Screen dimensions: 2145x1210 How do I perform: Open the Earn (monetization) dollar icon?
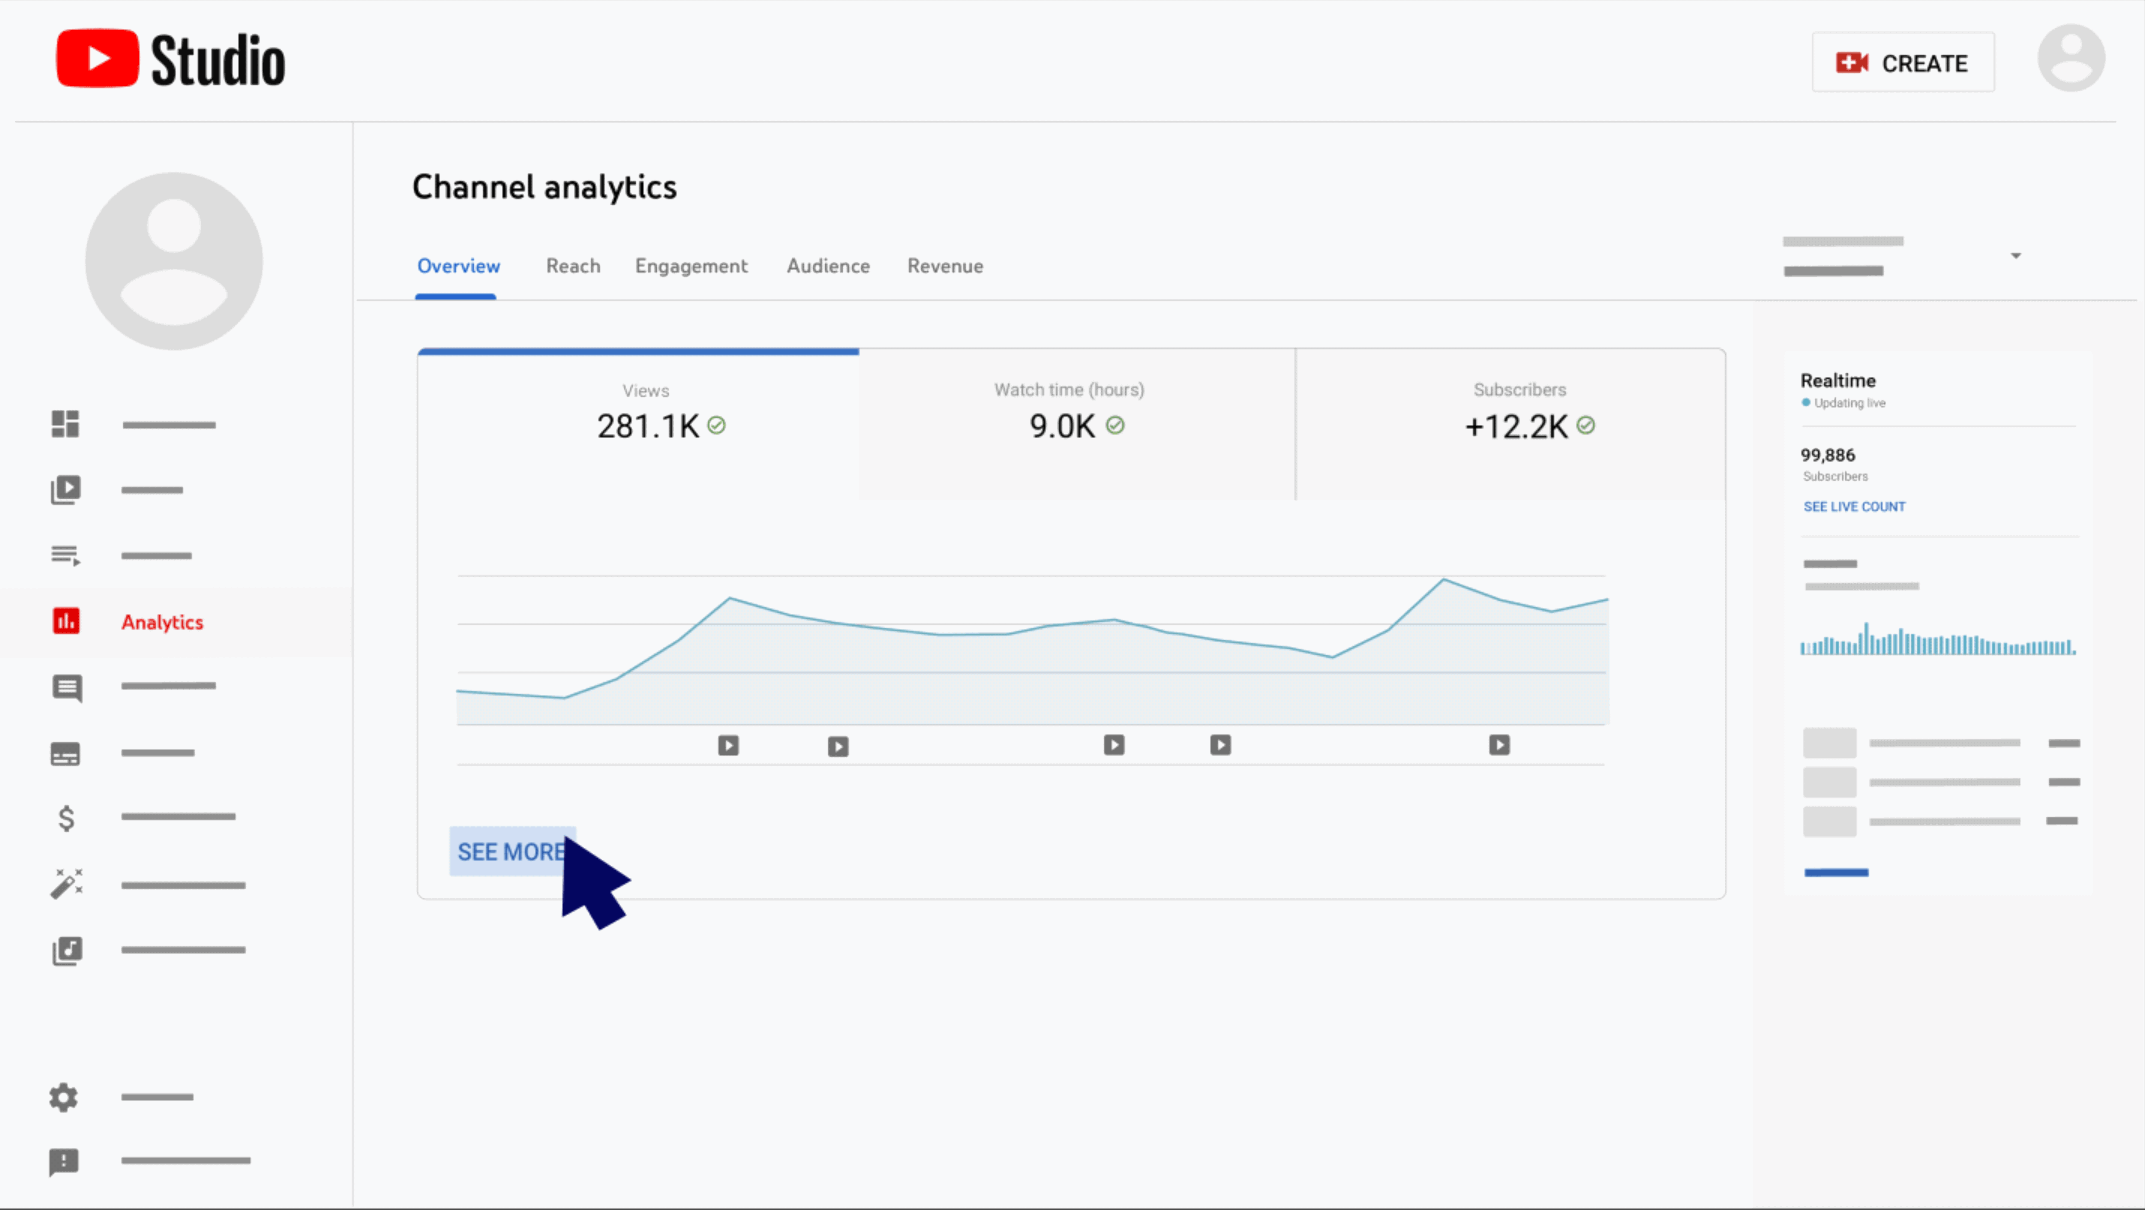point(65,818)
